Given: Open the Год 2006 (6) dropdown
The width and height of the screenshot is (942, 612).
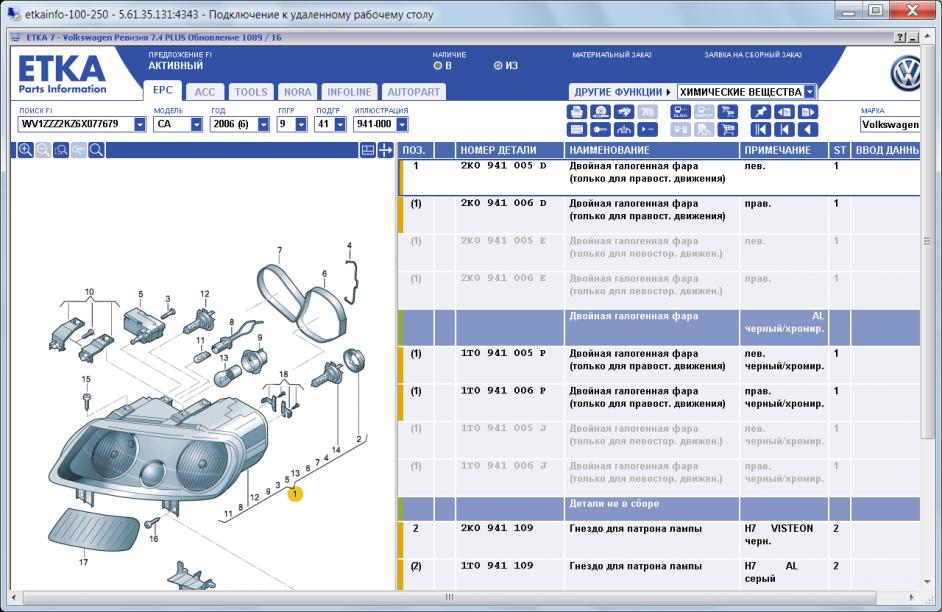Looking at the screenshot, I should tap(263, 124).
